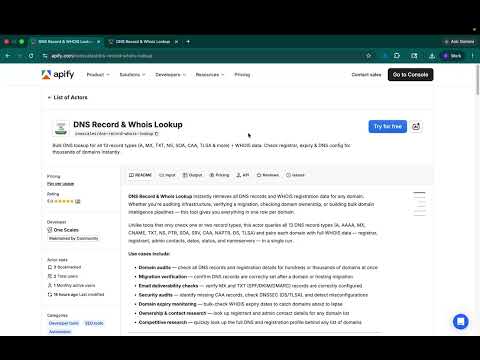Image resolution: width=480 pixels, height=360 pixels.
Task: Switch to the README tab
Action: point(140,175)
